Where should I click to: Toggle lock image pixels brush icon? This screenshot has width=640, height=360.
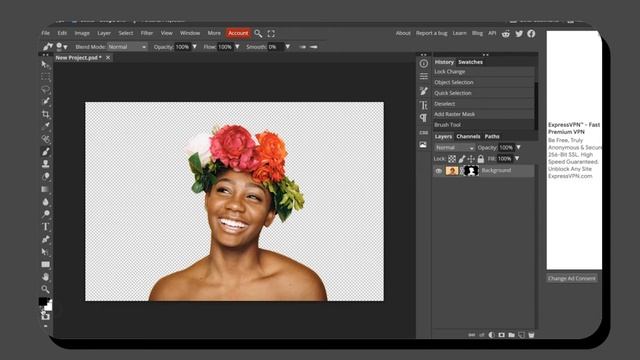[462, 159]
